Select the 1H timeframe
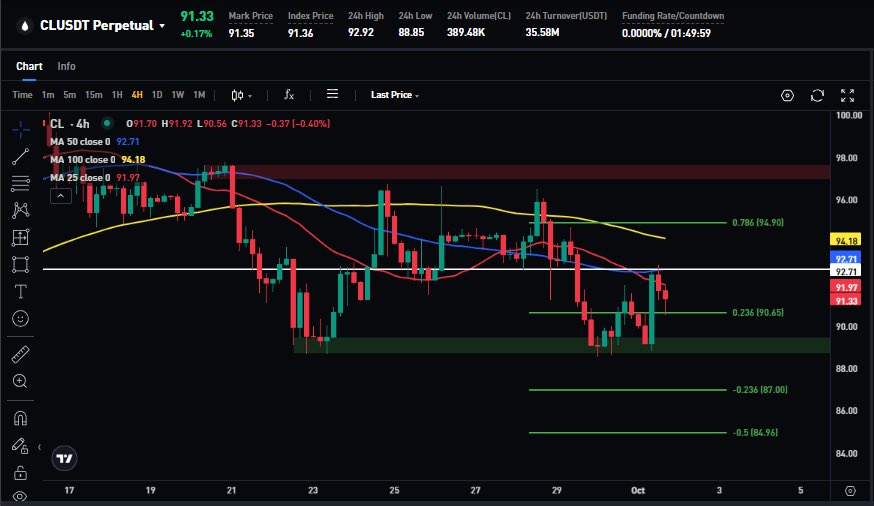Viewport: 874px width, 506px height. (x=117, y=95)
